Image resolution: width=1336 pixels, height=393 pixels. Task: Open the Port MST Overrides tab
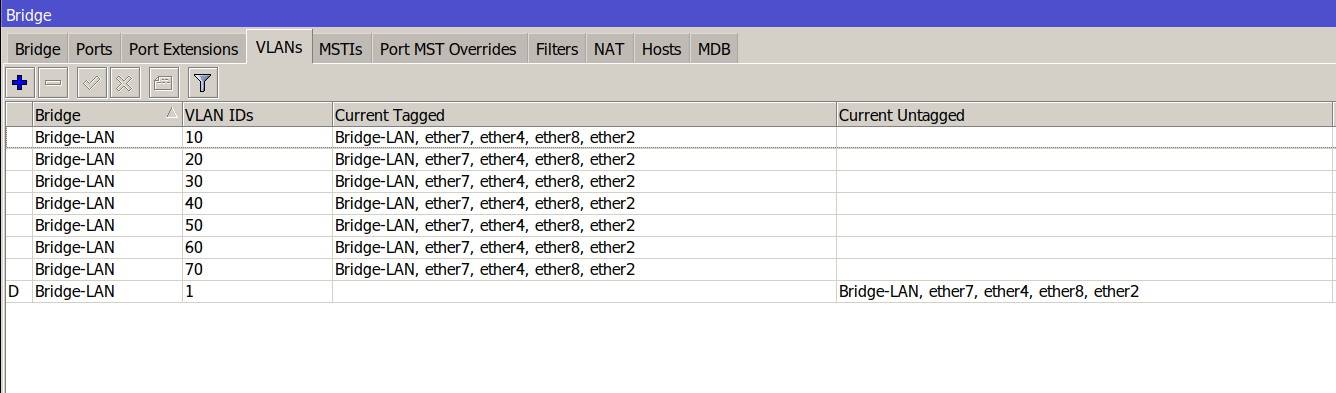point(448,49)
